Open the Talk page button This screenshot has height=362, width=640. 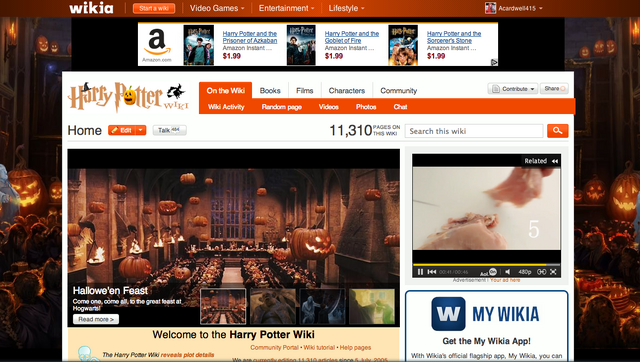(169, 130)
